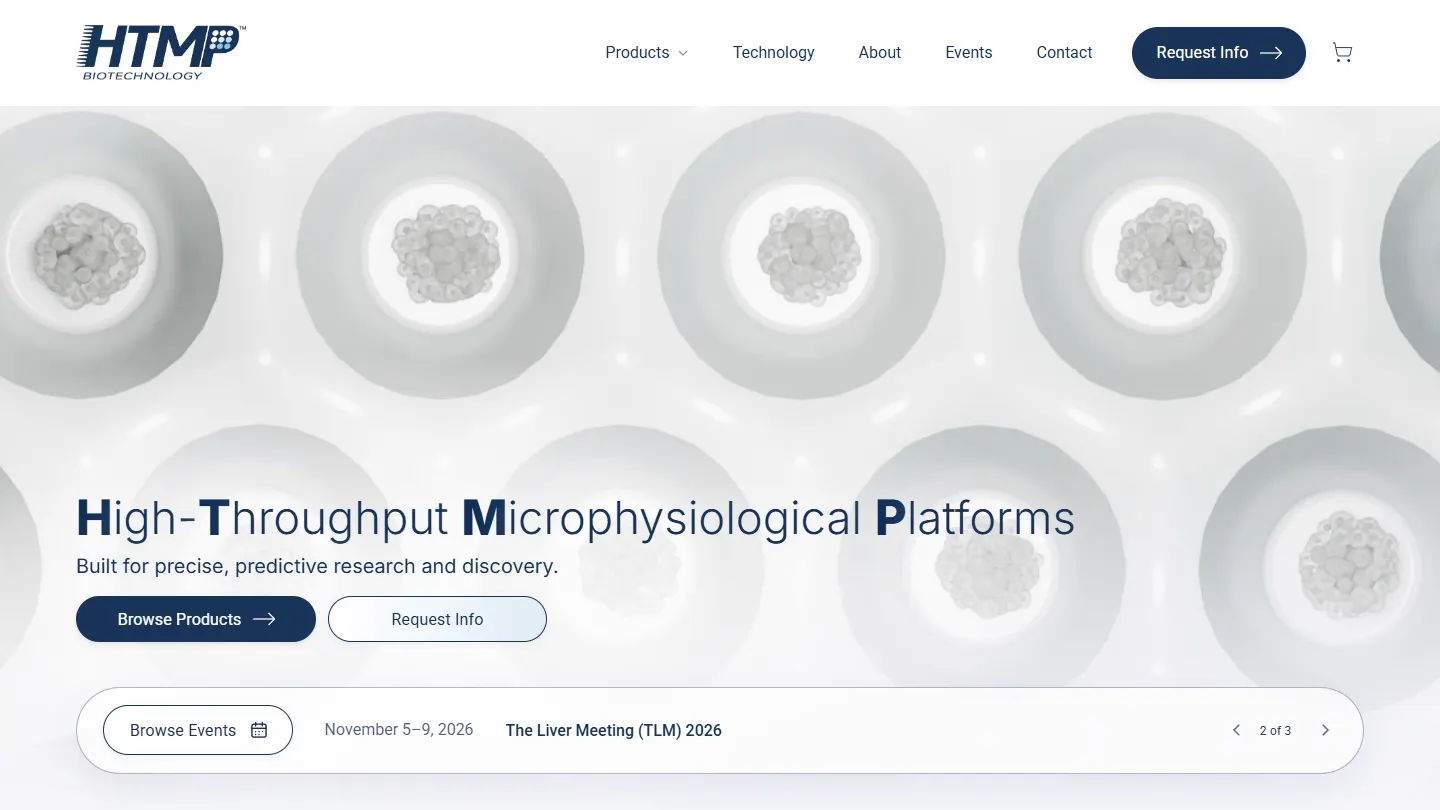Open the shopping cart icon
The width and height of the screenshot is (1440, 810).
pyautogui.click(x=1342, y=53)
